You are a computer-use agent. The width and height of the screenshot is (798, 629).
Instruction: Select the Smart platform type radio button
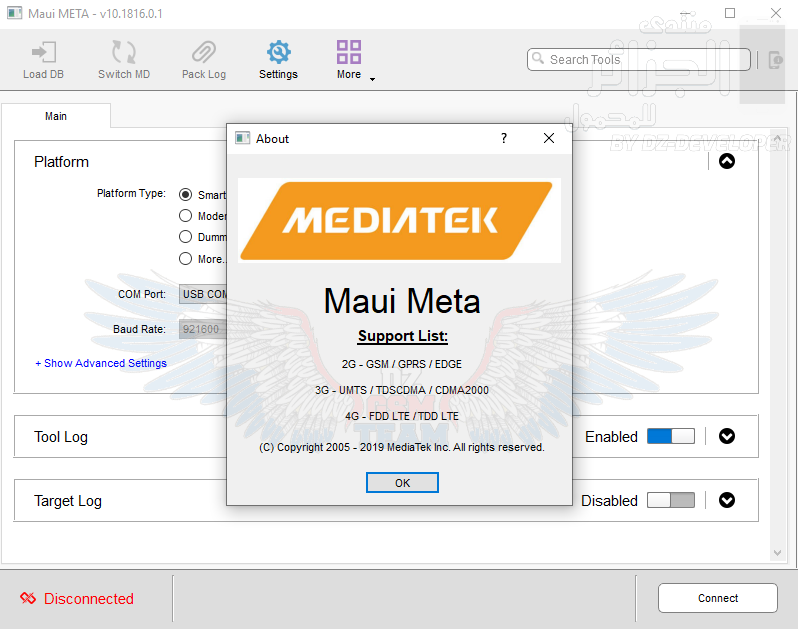point(185,194)
